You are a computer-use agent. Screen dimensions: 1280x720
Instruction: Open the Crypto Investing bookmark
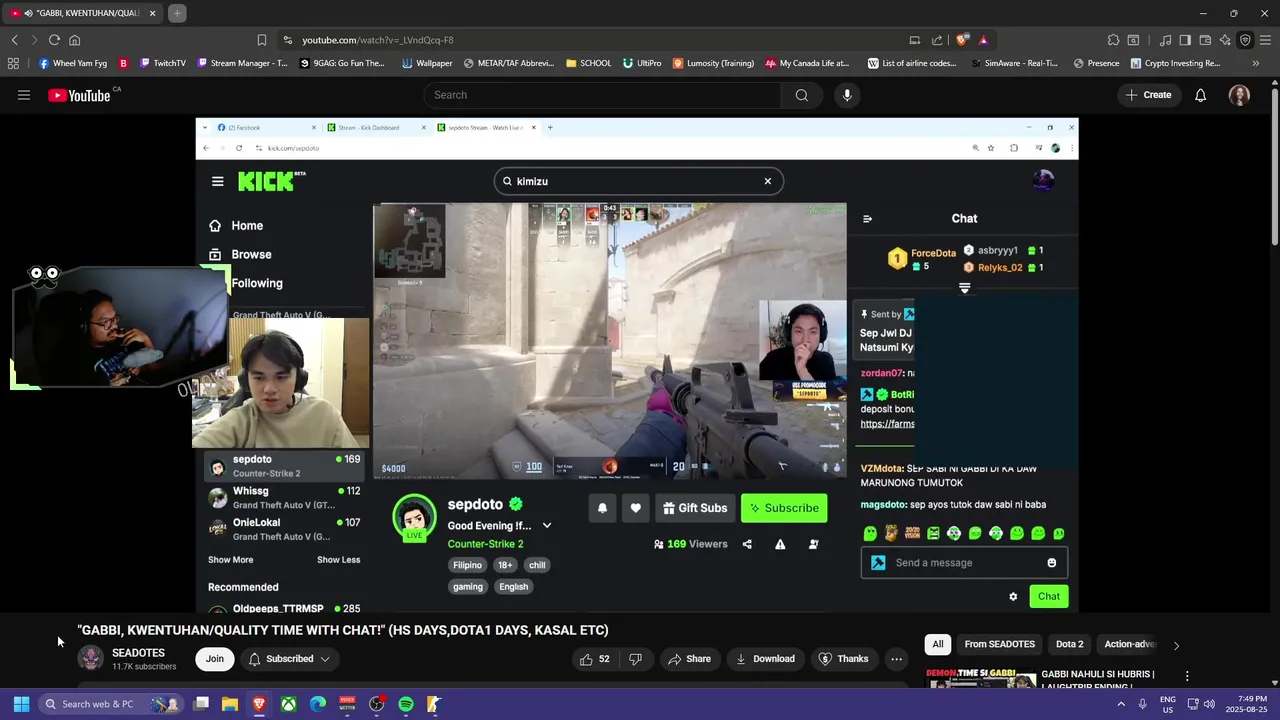1175,63
